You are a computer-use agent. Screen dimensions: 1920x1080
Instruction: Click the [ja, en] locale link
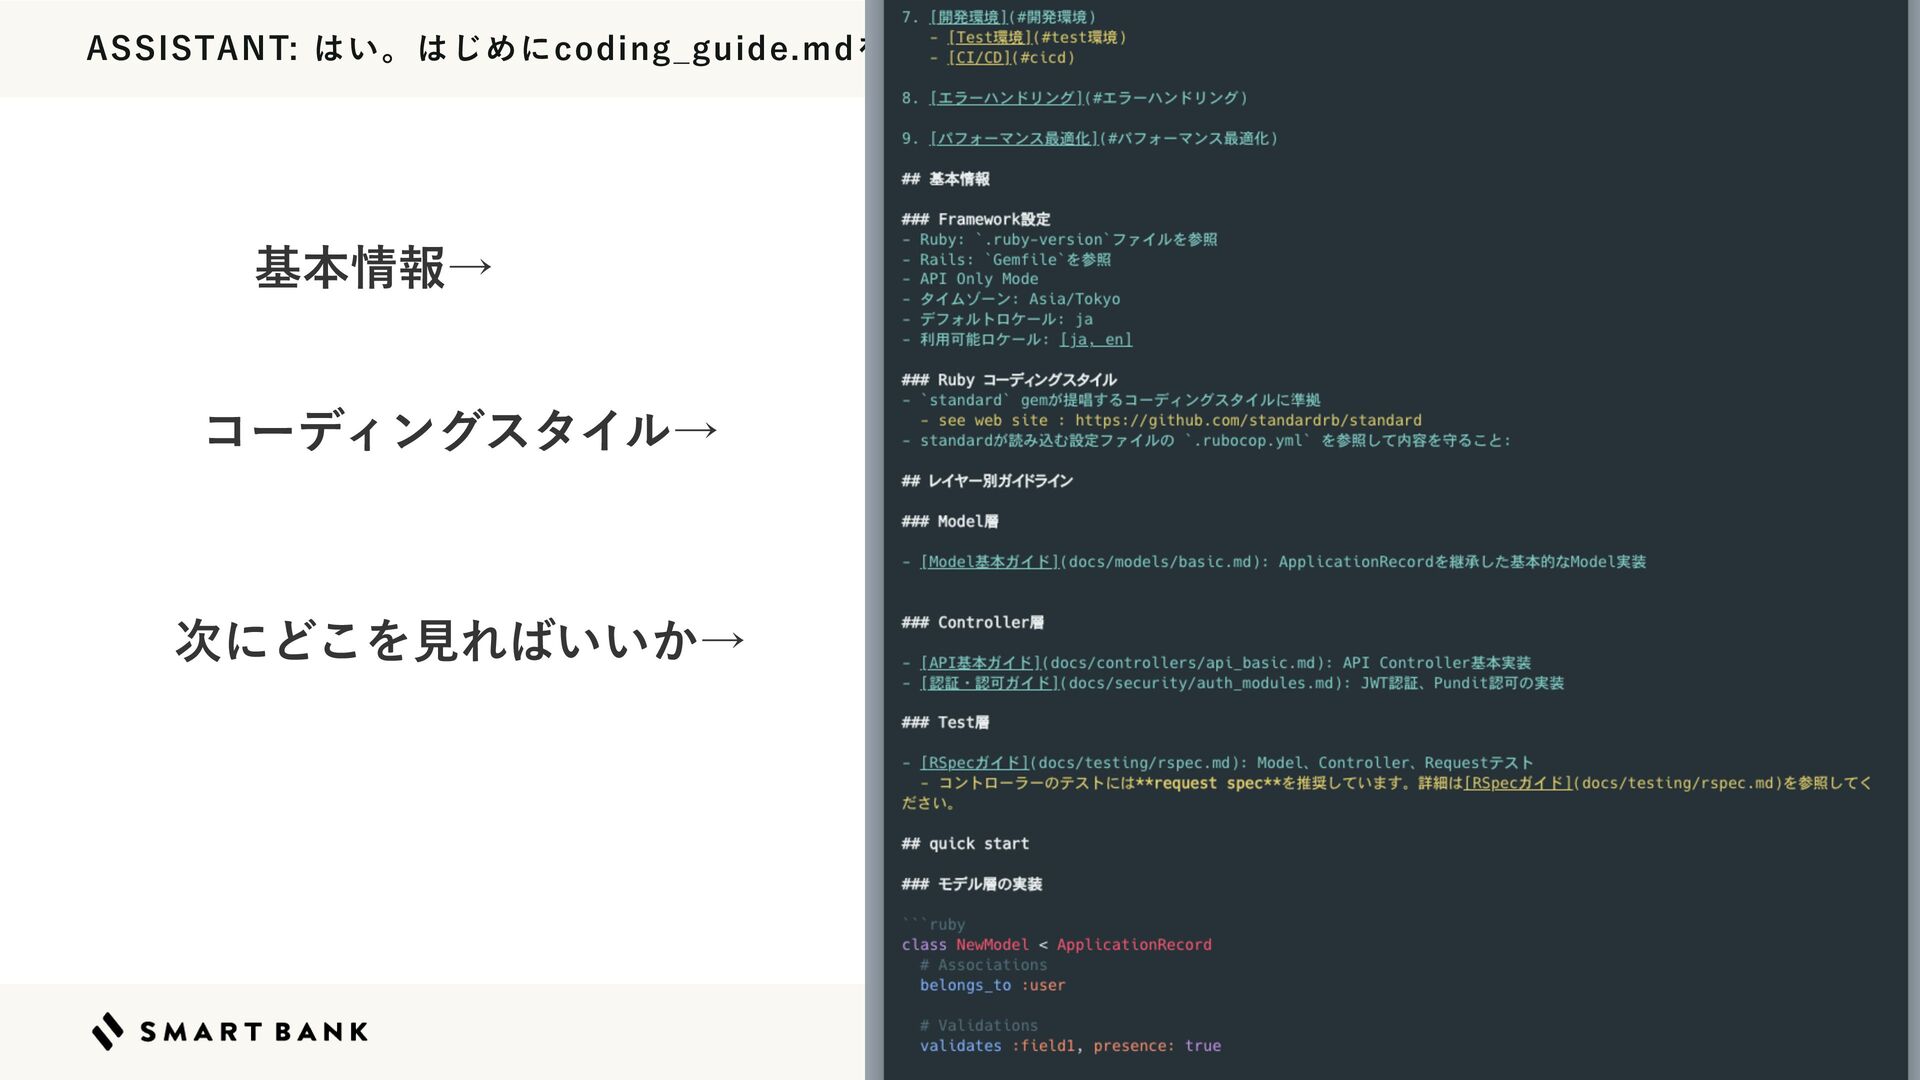(x=1095, y=340)
